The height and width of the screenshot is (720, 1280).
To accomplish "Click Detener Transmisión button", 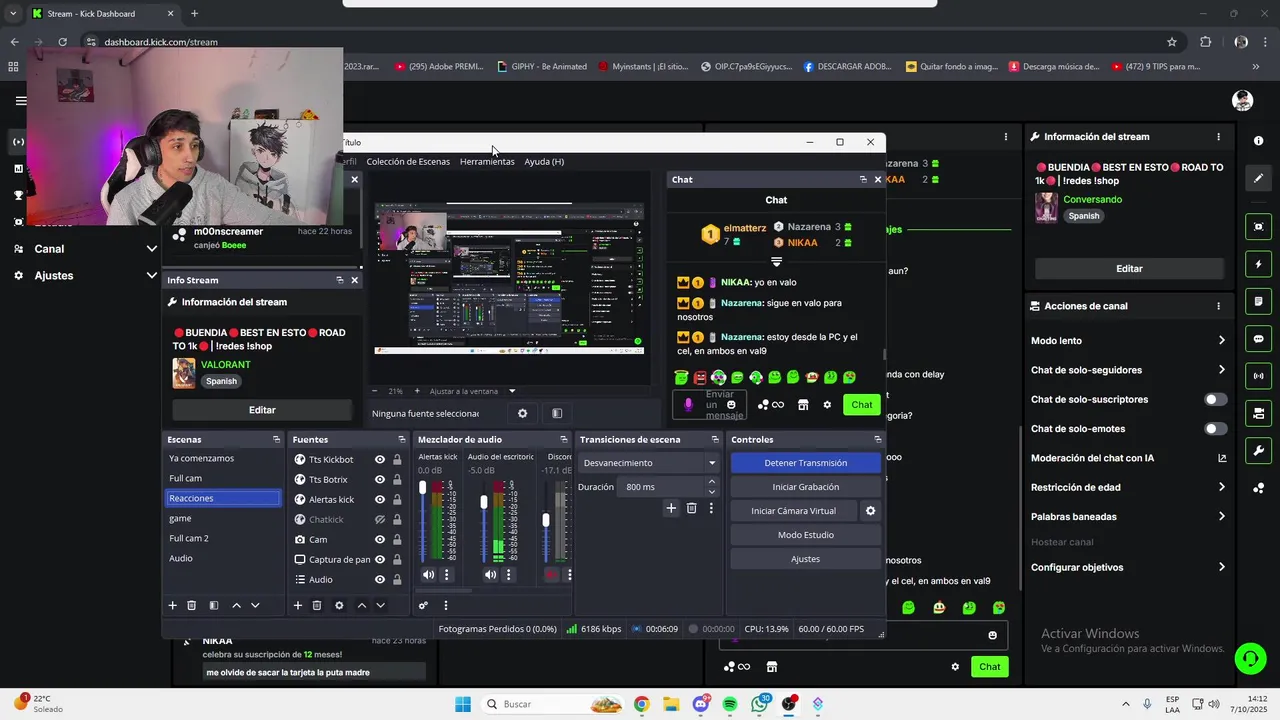I will [x=805, y=463].
